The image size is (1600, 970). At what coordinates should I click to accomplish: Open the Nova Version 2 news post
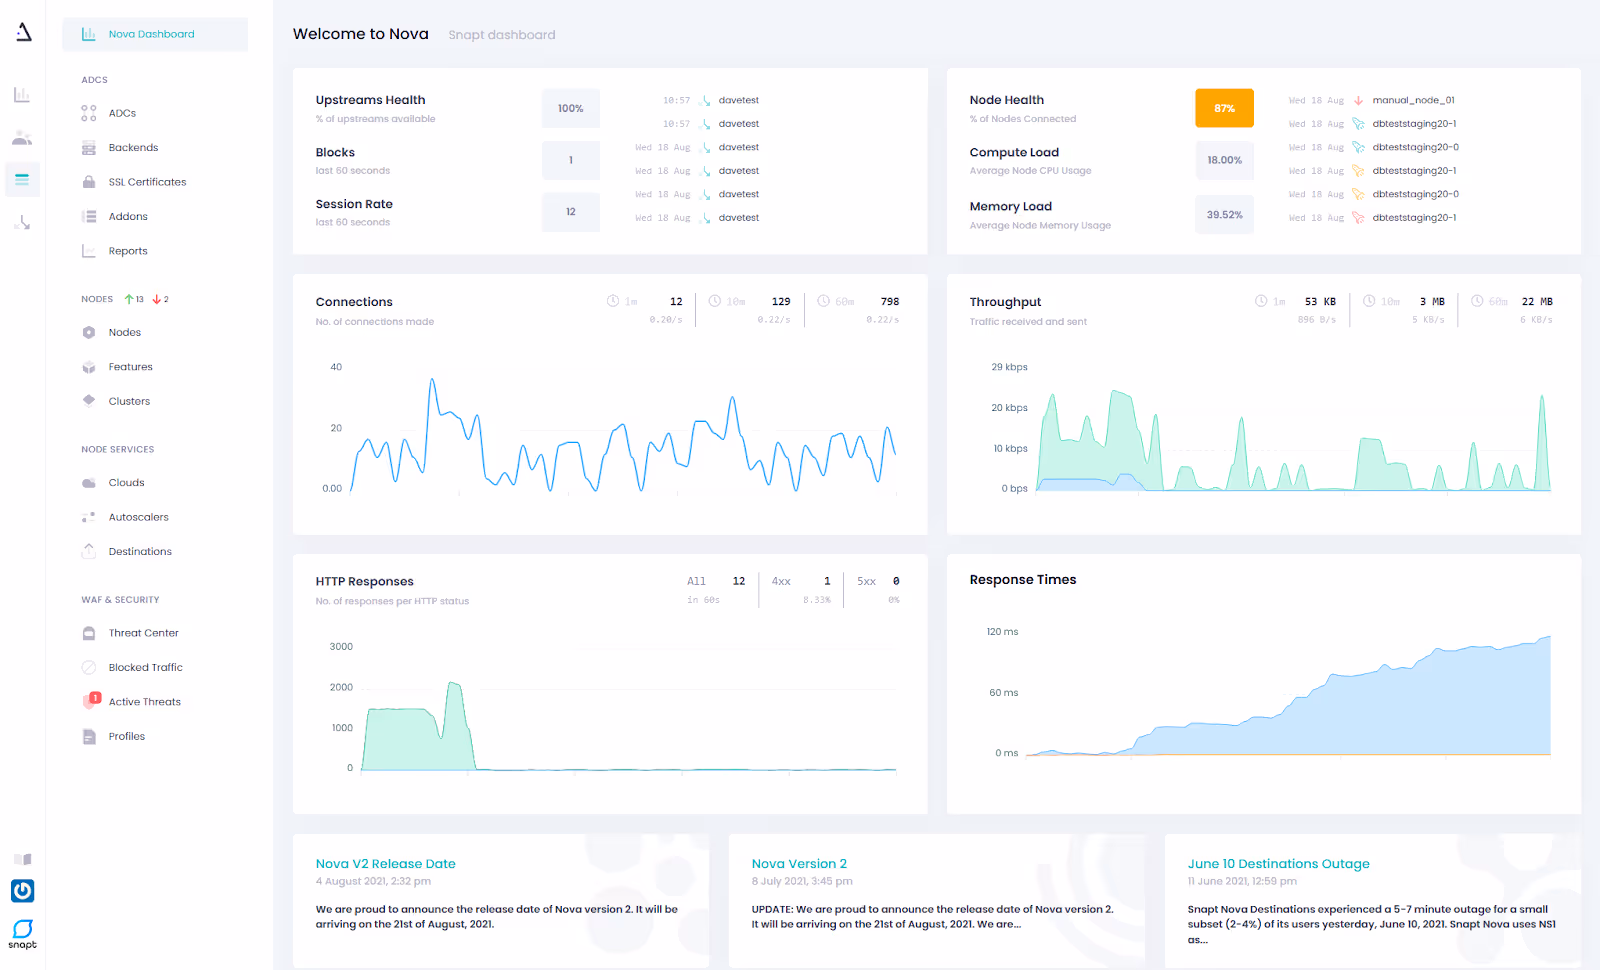[799, 864]
